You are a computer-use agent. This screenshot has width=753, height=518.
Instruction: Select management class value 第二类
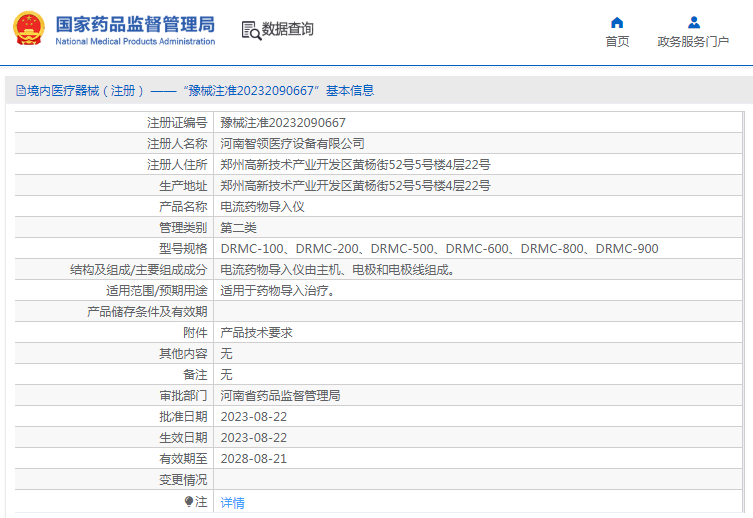point(239,228)
